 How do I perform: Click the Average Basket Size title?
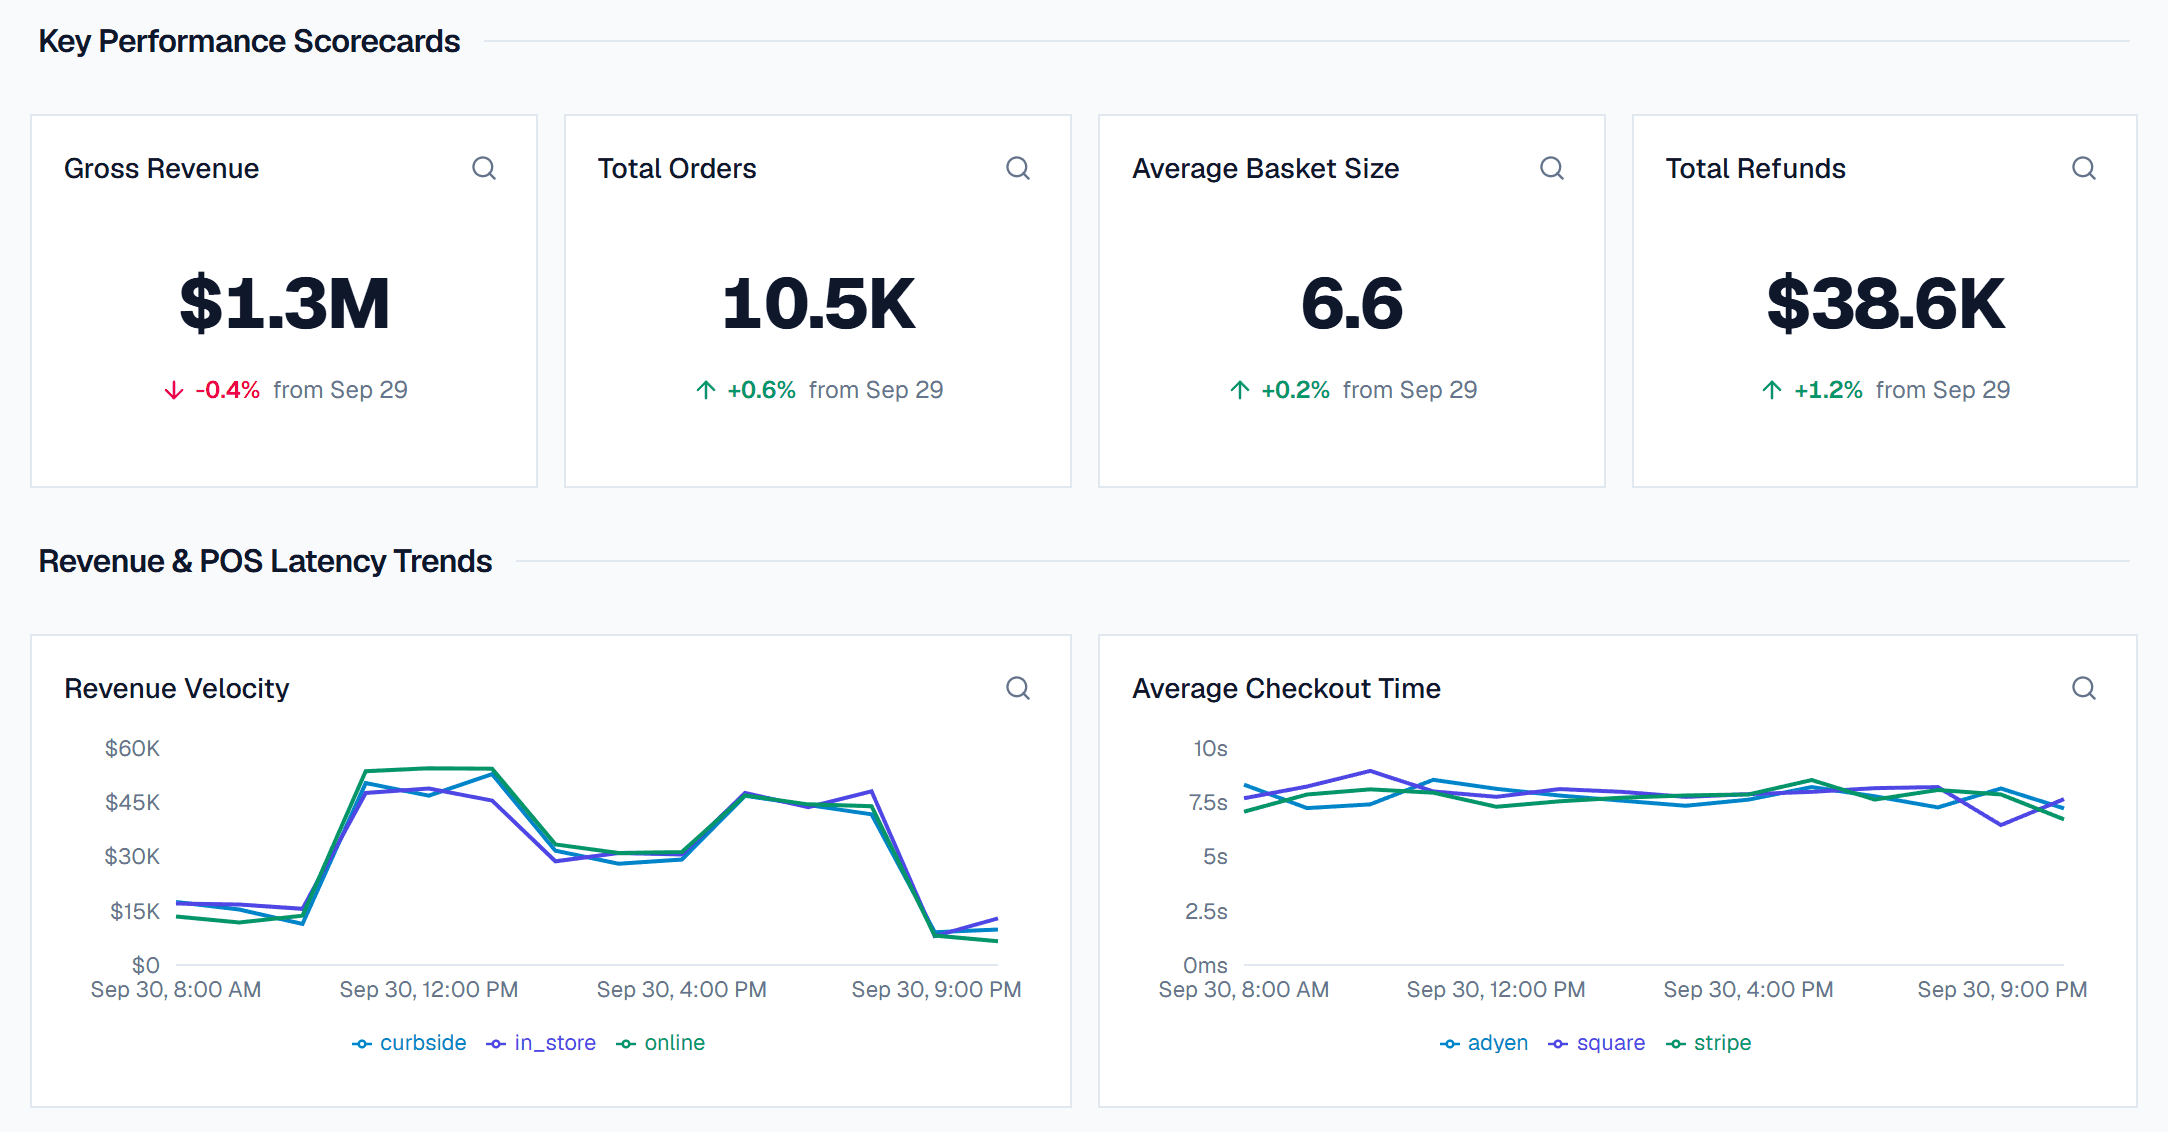[1265, 169]
